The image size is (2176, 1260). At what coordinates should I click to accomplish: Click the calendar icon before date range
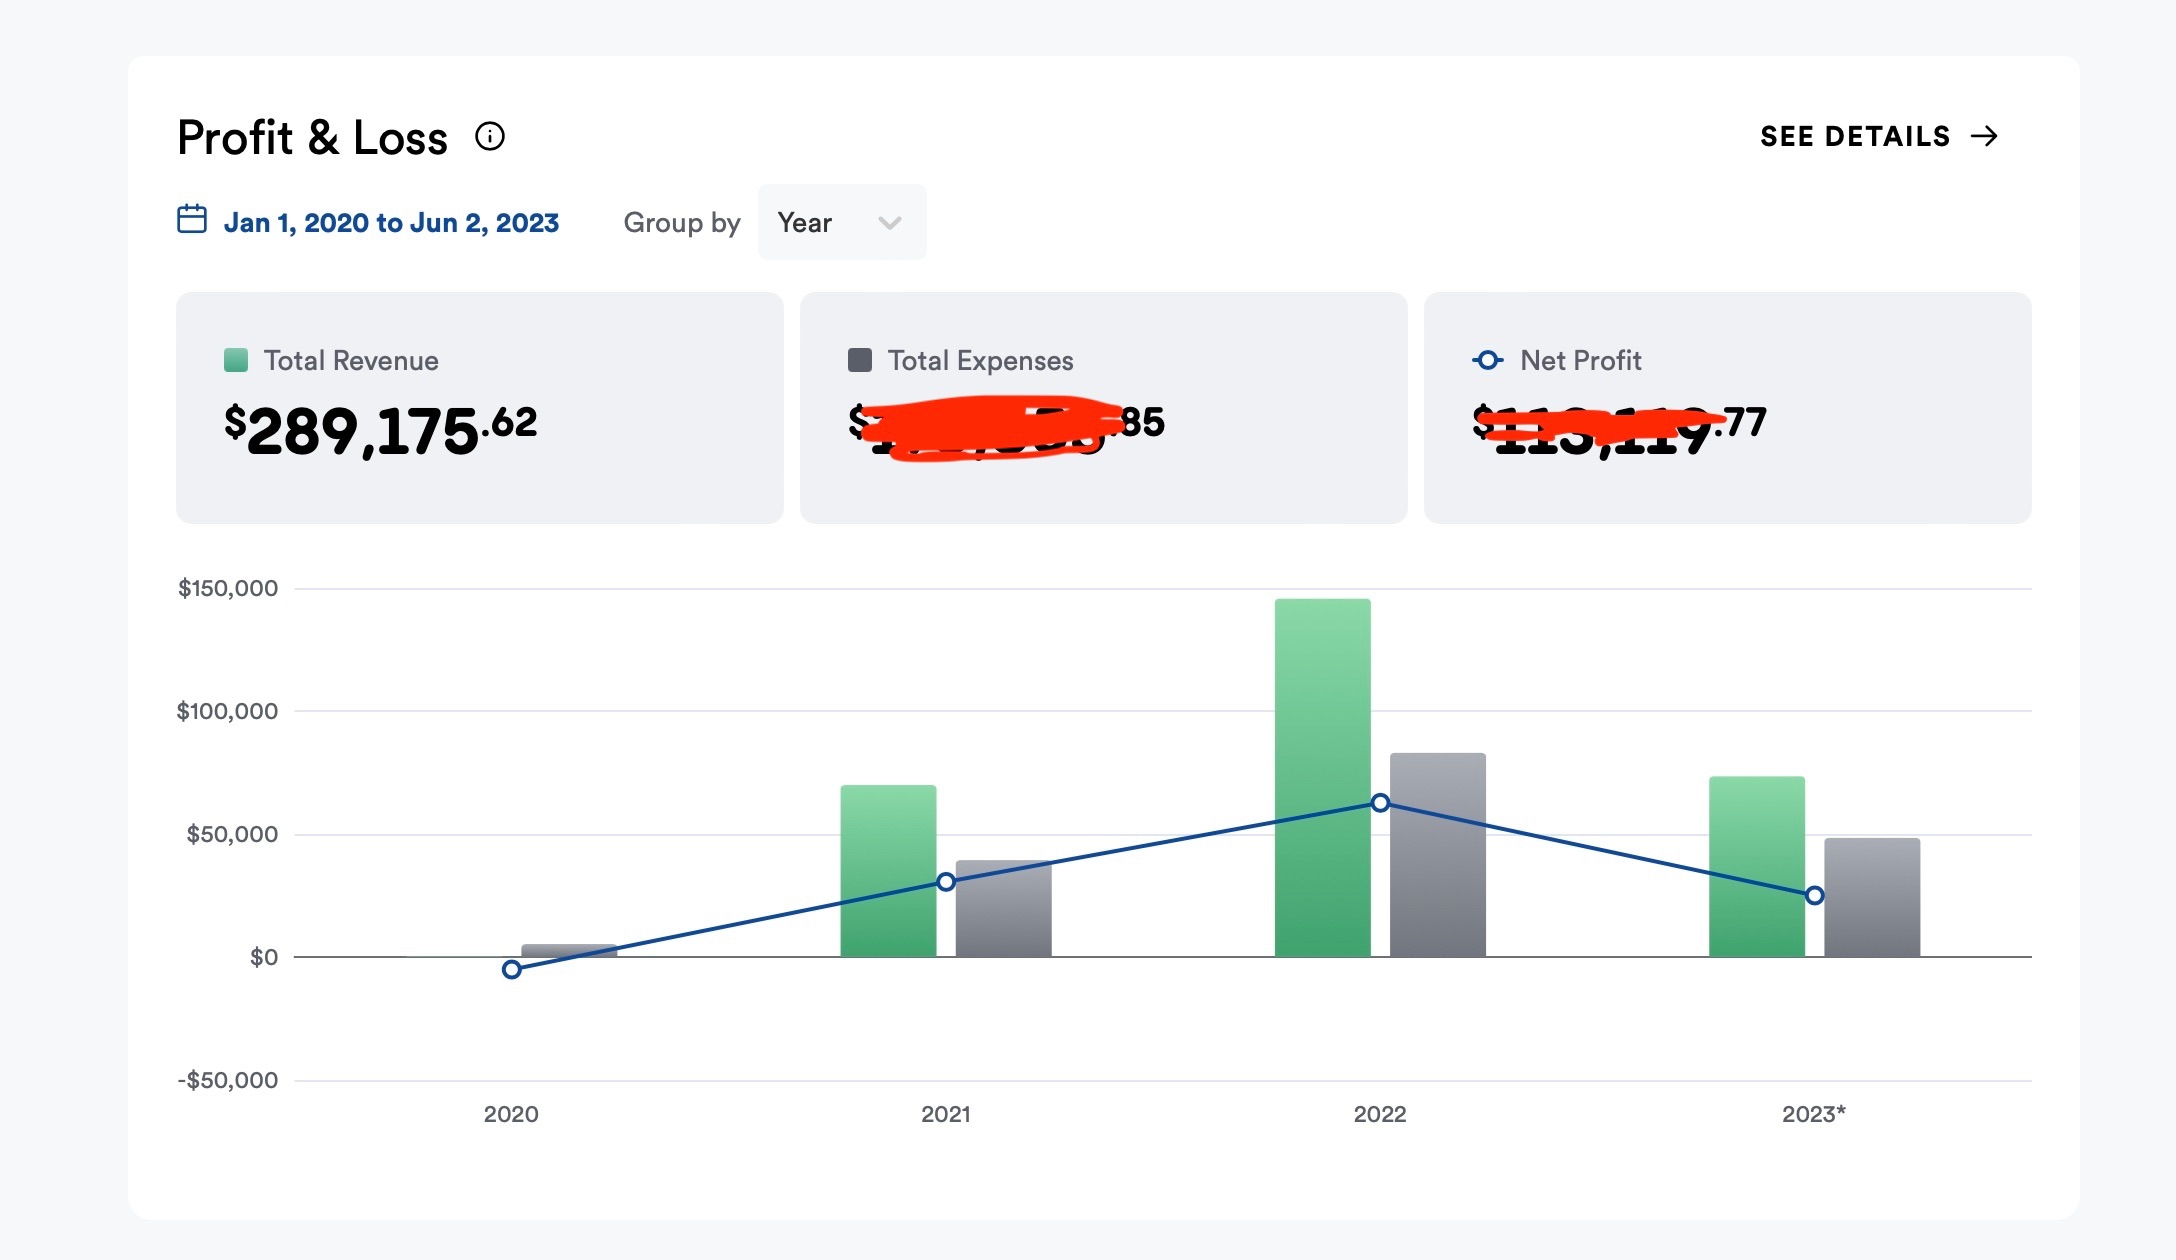tap(192, 219)
